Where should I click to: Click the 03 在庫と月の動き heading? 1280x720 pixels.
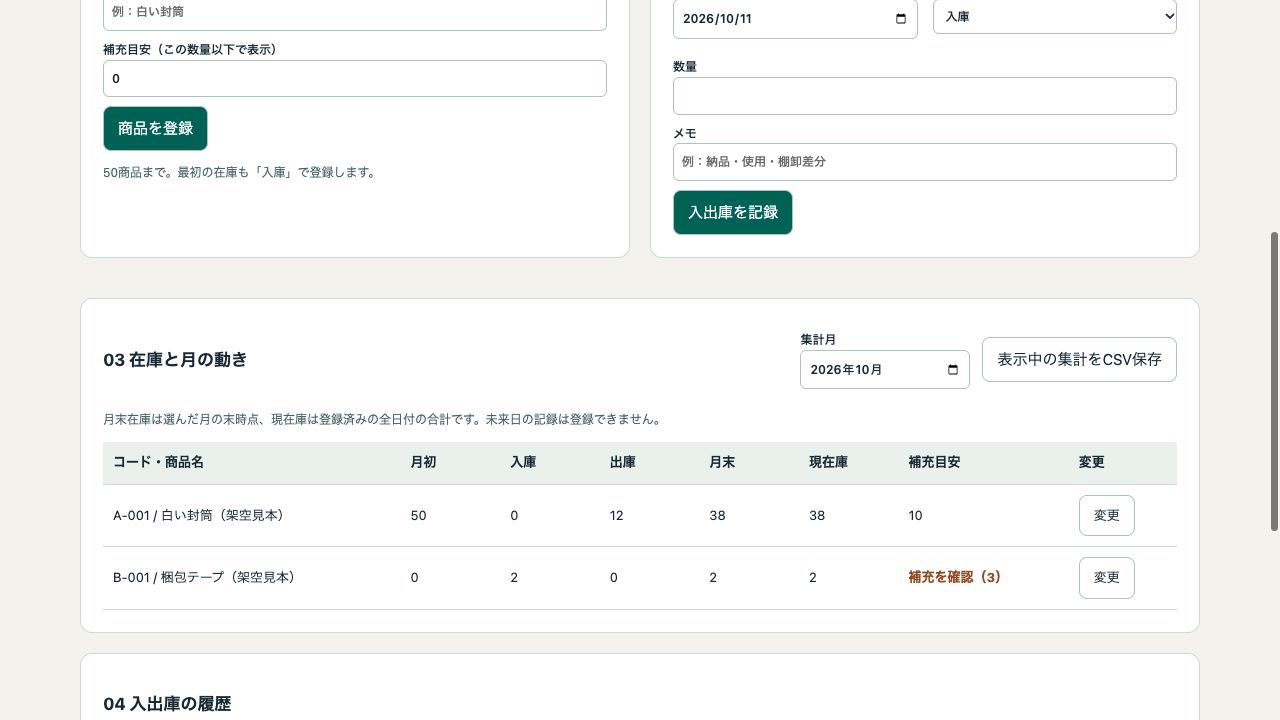[x=175, y=359]
